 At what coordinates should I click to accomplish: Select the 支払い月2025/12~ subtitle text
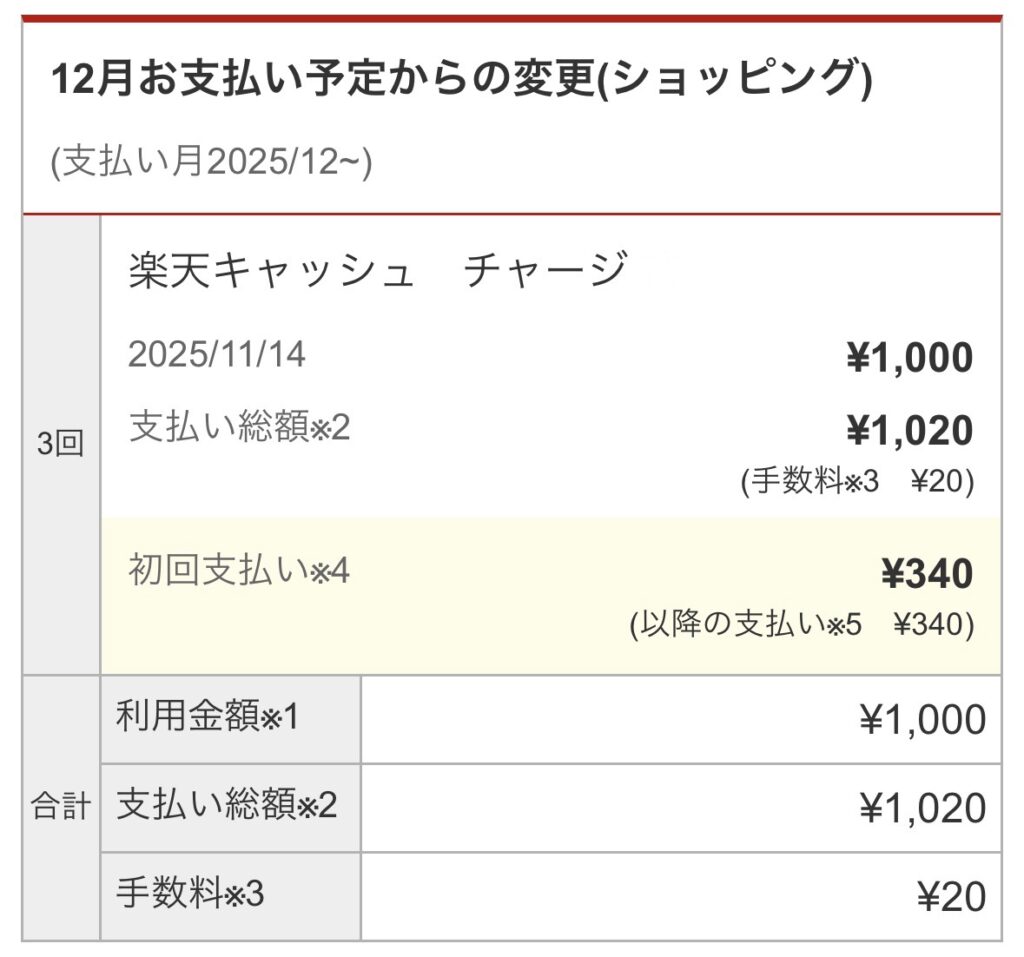[x=211, y=163]
